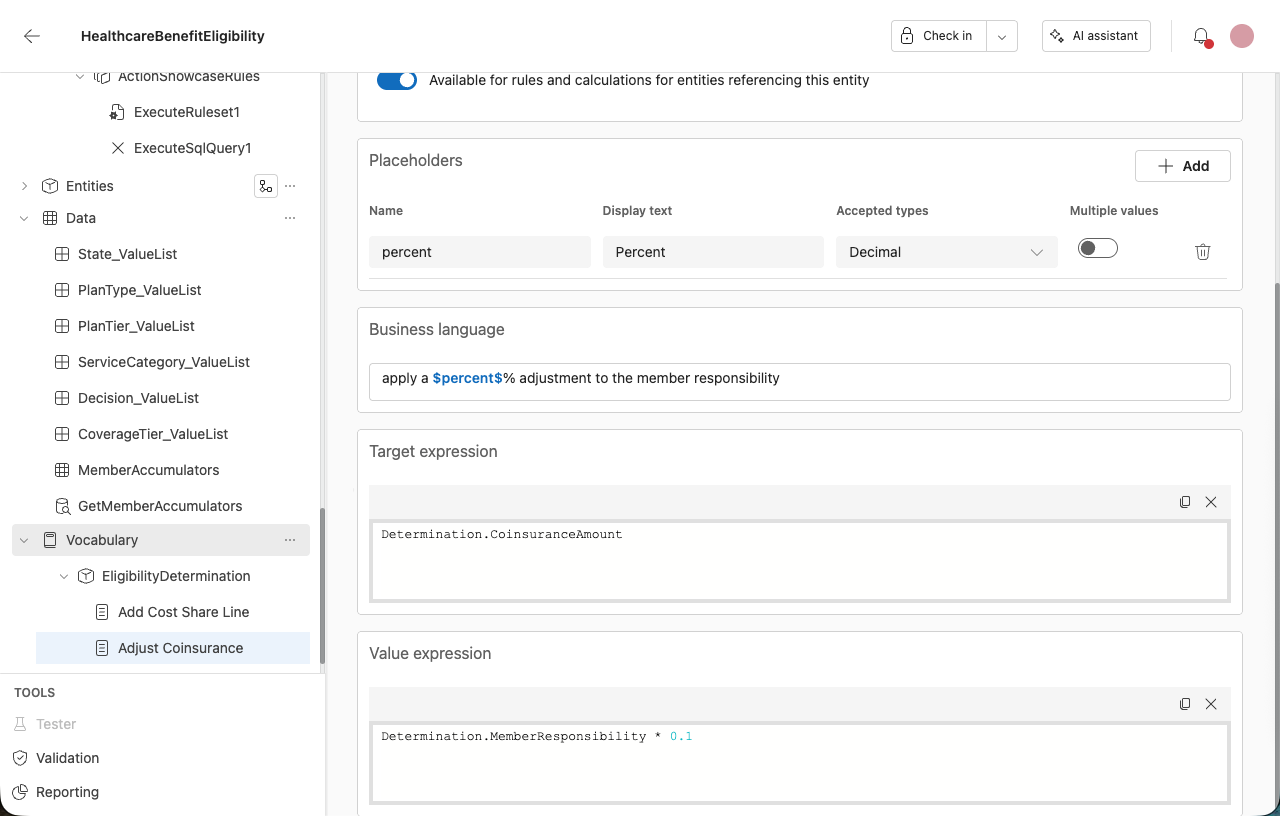Image resolution: width=1280 pixels, height=816 pixels.
Task: Add a new placeholder
Action: 1183,166
